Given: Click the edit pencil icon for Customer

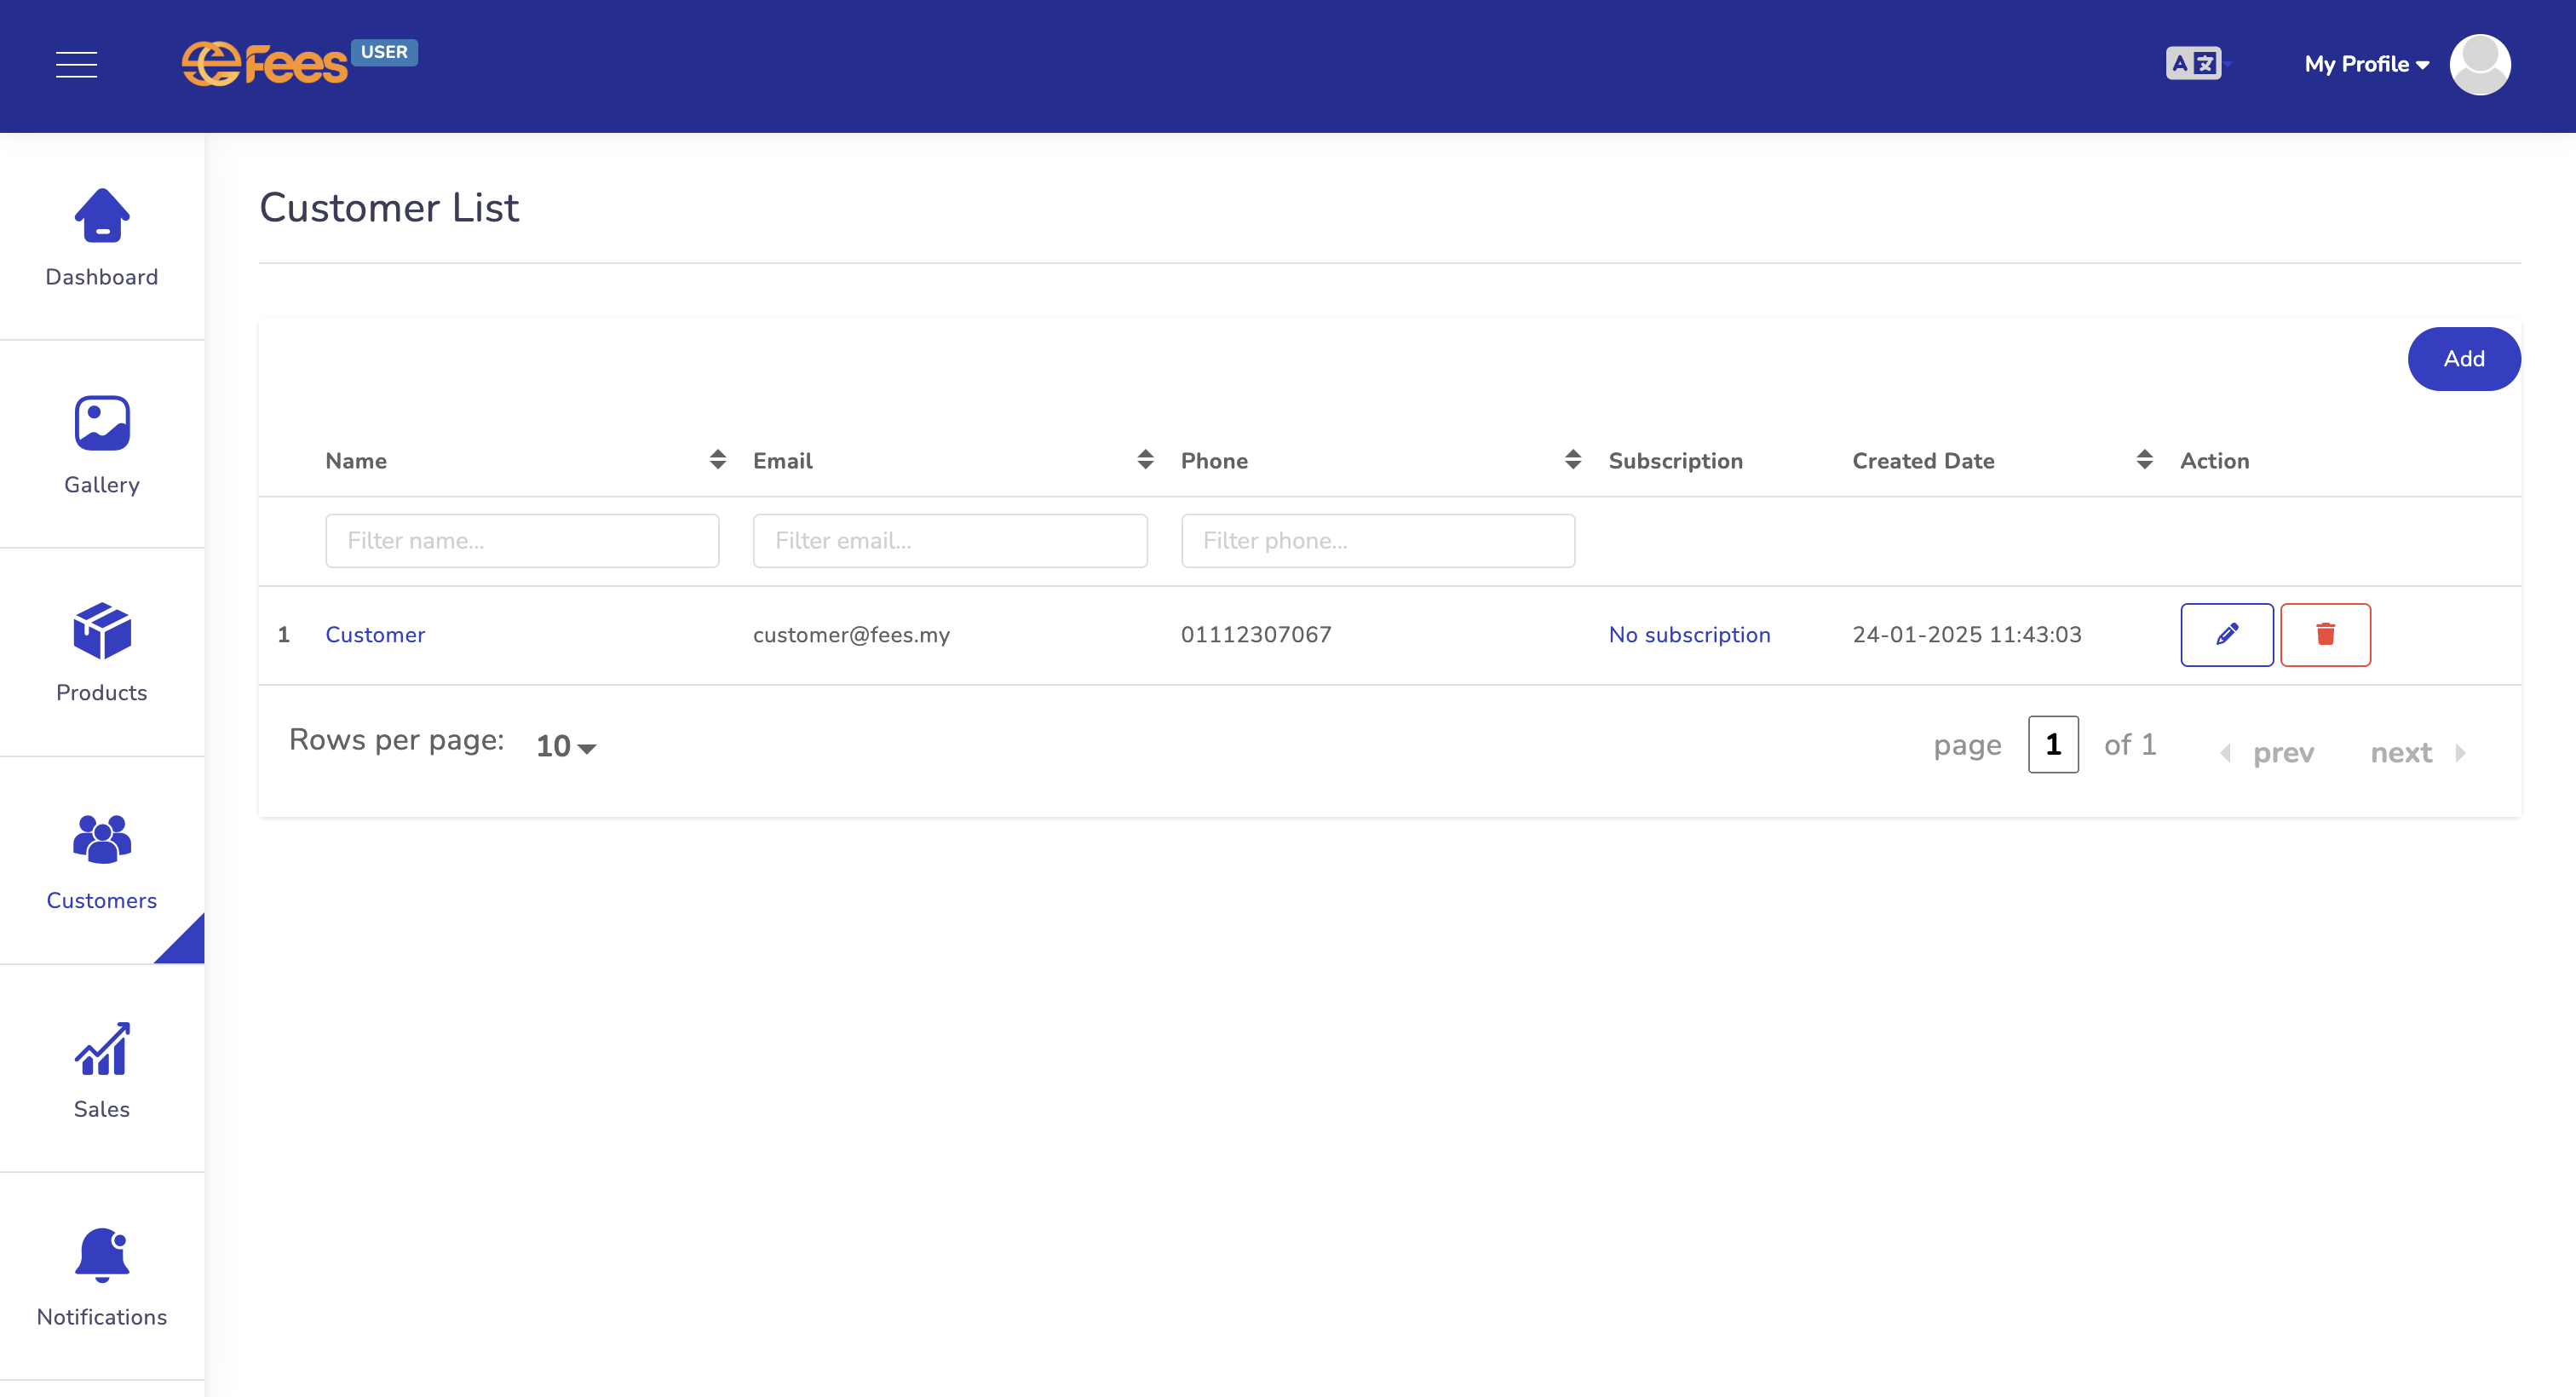Looking at the screenshot, I should (2227, 633).
